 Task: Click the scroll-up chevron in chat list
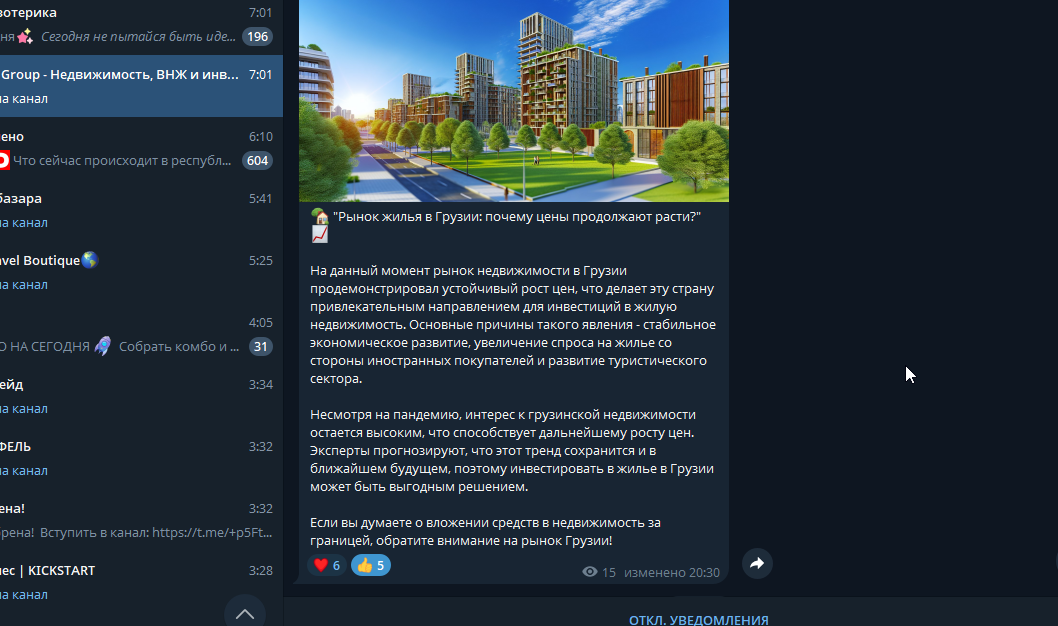tap(245, 613)
